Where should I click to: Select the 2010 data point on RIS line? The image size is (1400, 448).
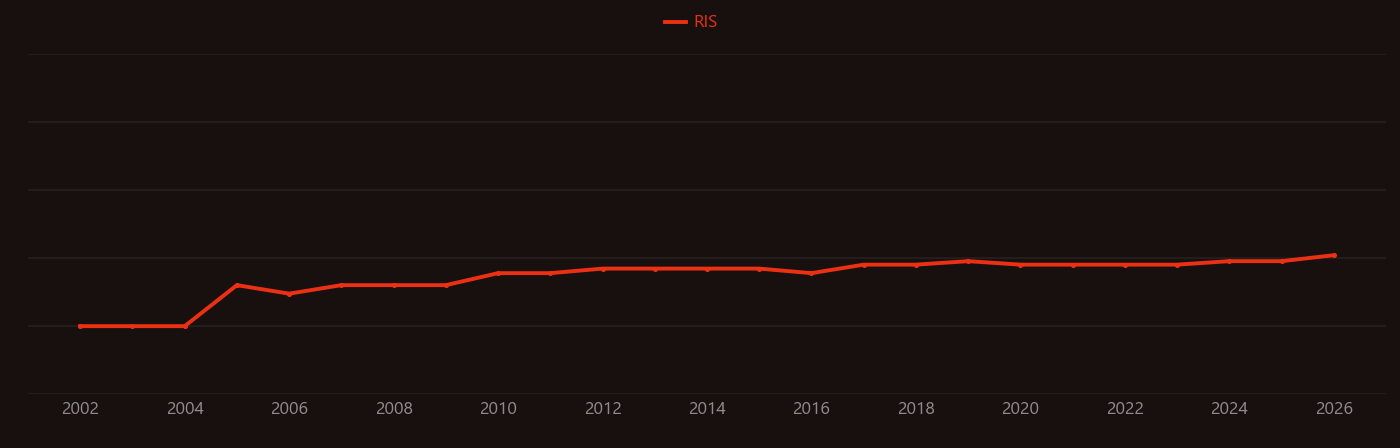pos(498,273)
